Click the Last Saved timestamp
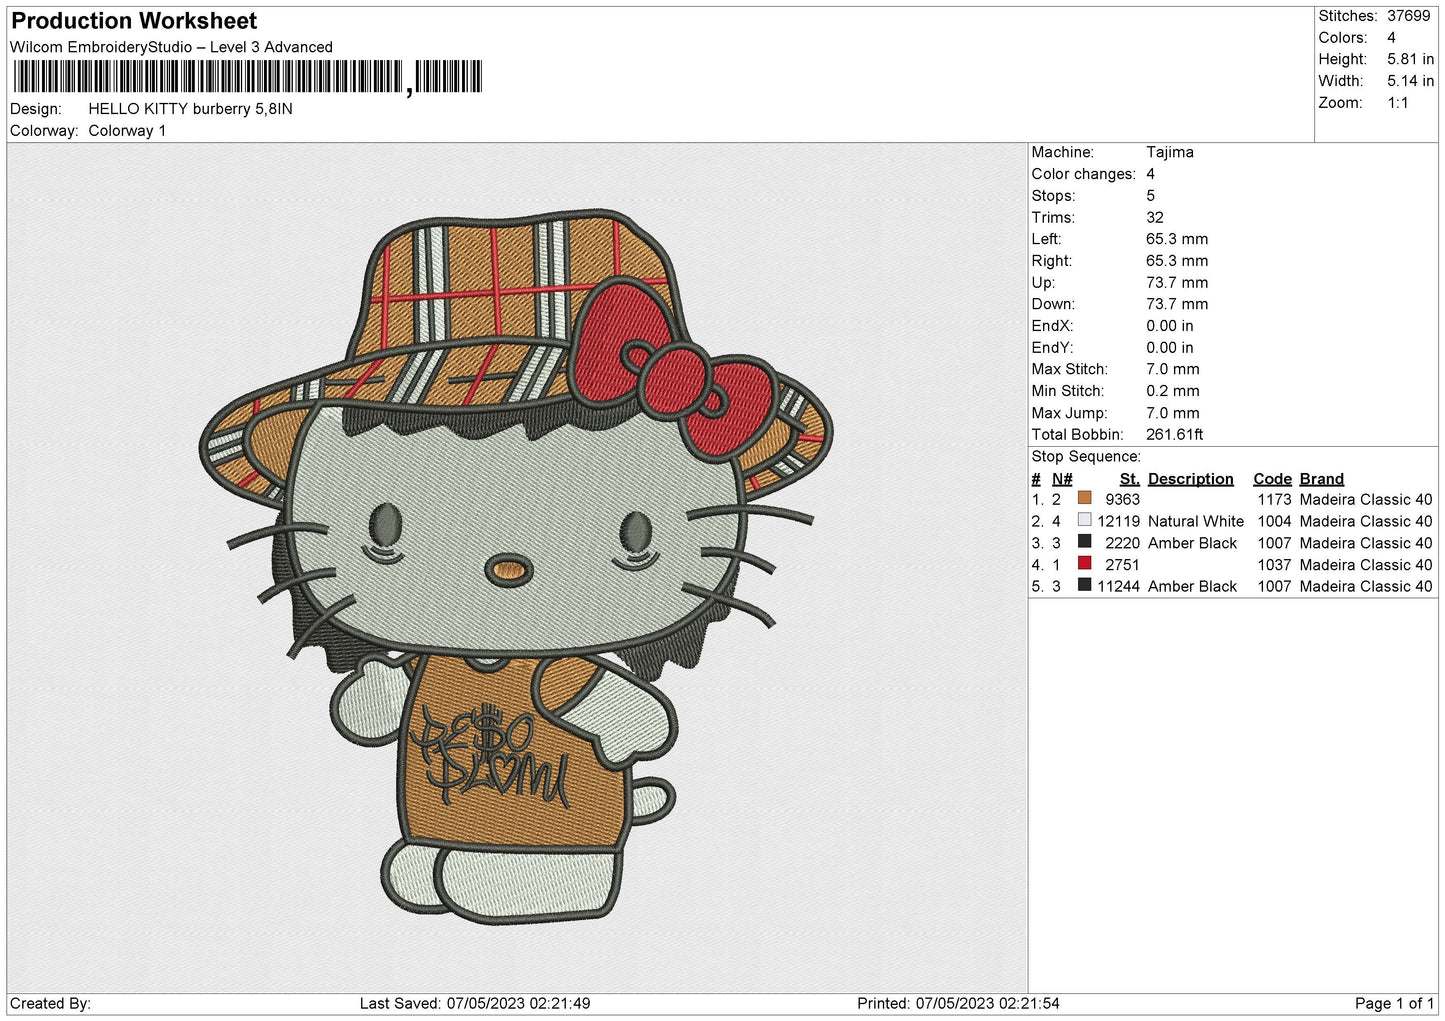This screenshot has width=1445, height=1021. point(475,1004)
